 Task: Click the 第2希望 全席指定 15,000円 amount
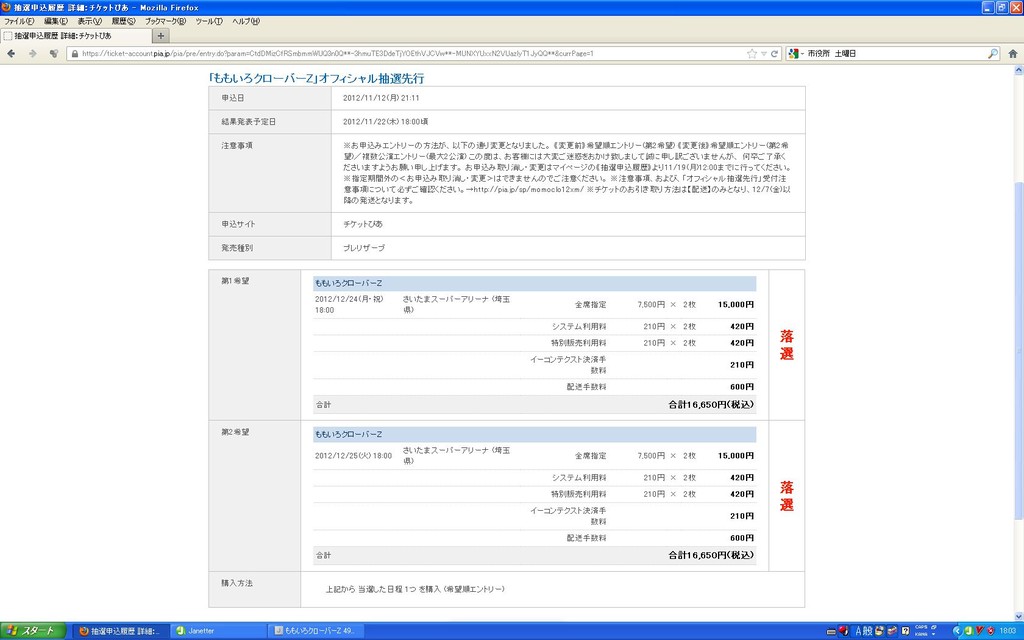(736, 456)
